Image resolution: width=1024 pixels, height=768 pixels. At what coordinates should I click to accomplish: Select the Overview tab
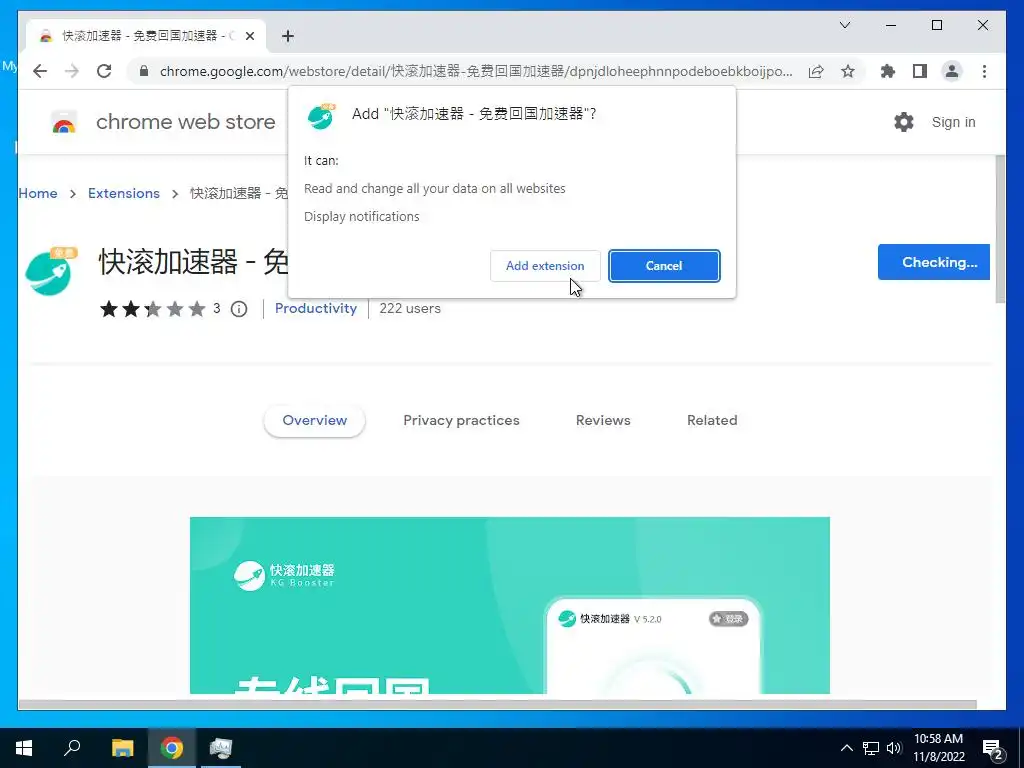pyautogui.click(x=314, y=421)
